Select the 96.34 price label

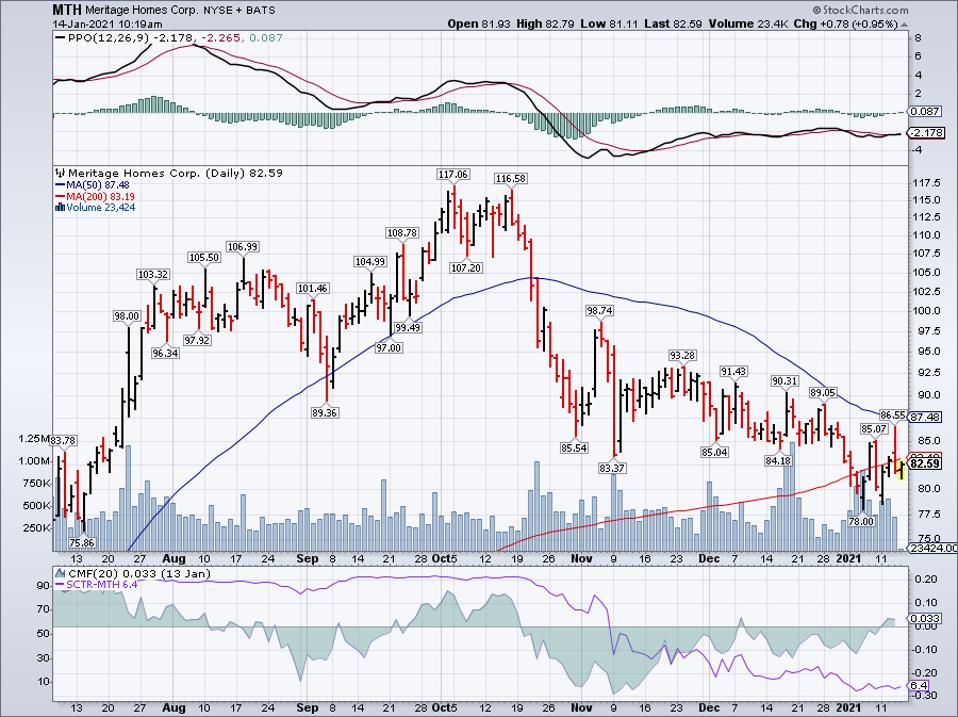[166, 352]
